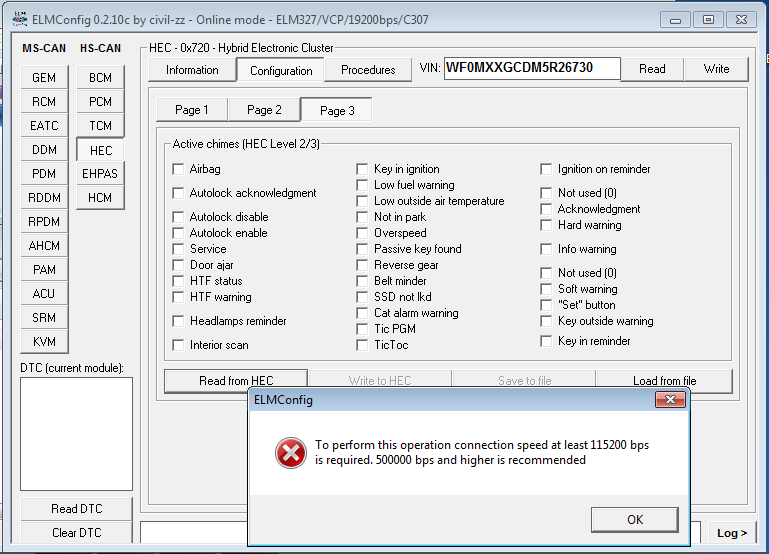Image resolution: width=769 pixels, height=554 pixels.
Task: Select the GEM module button
Action: point(44,78)
